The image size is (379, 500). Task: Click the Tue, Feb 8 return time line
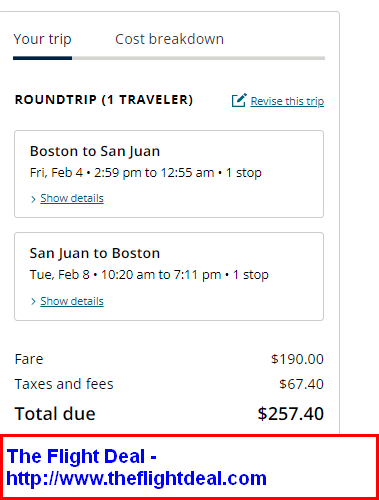pos(149,275)
